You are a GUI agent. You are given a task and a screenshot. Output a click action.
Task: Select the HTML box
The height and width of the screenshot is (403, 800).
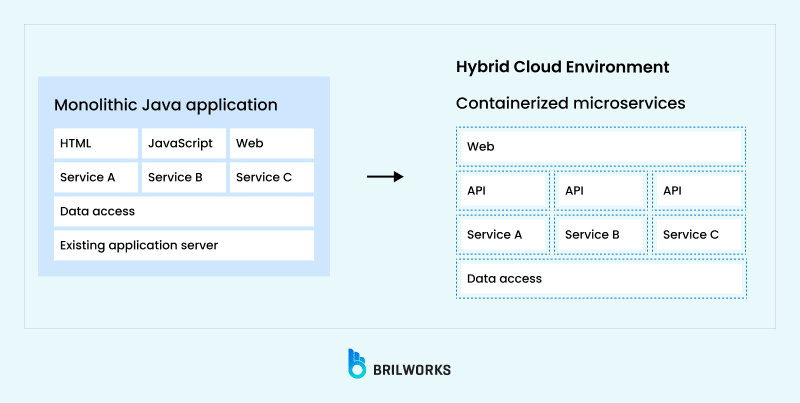(x=95, y=143)
